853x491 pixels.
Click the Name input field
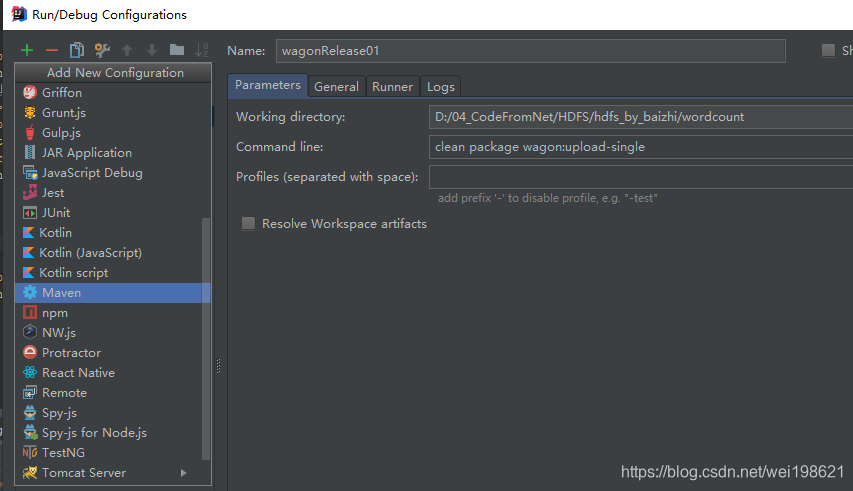tap(530, 51)
